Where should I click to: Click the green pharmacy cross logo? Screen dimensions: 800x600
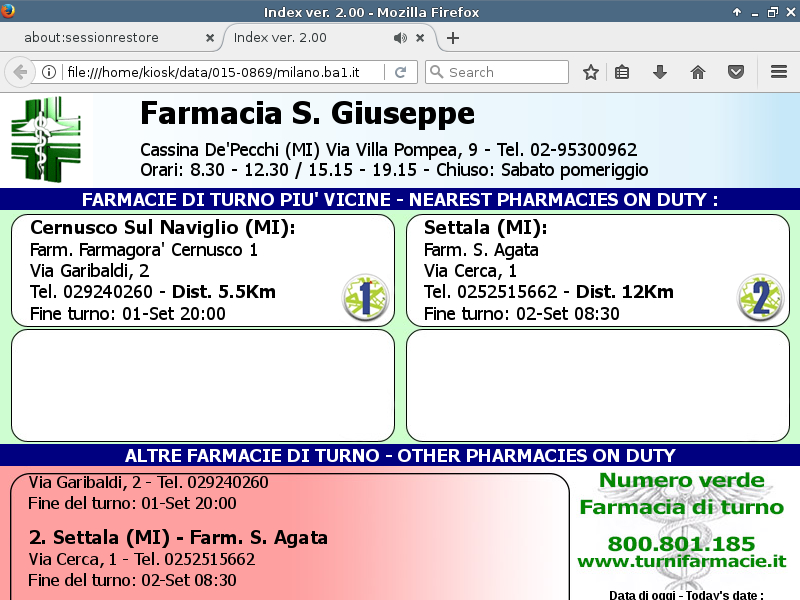click(x=46, y=139)
